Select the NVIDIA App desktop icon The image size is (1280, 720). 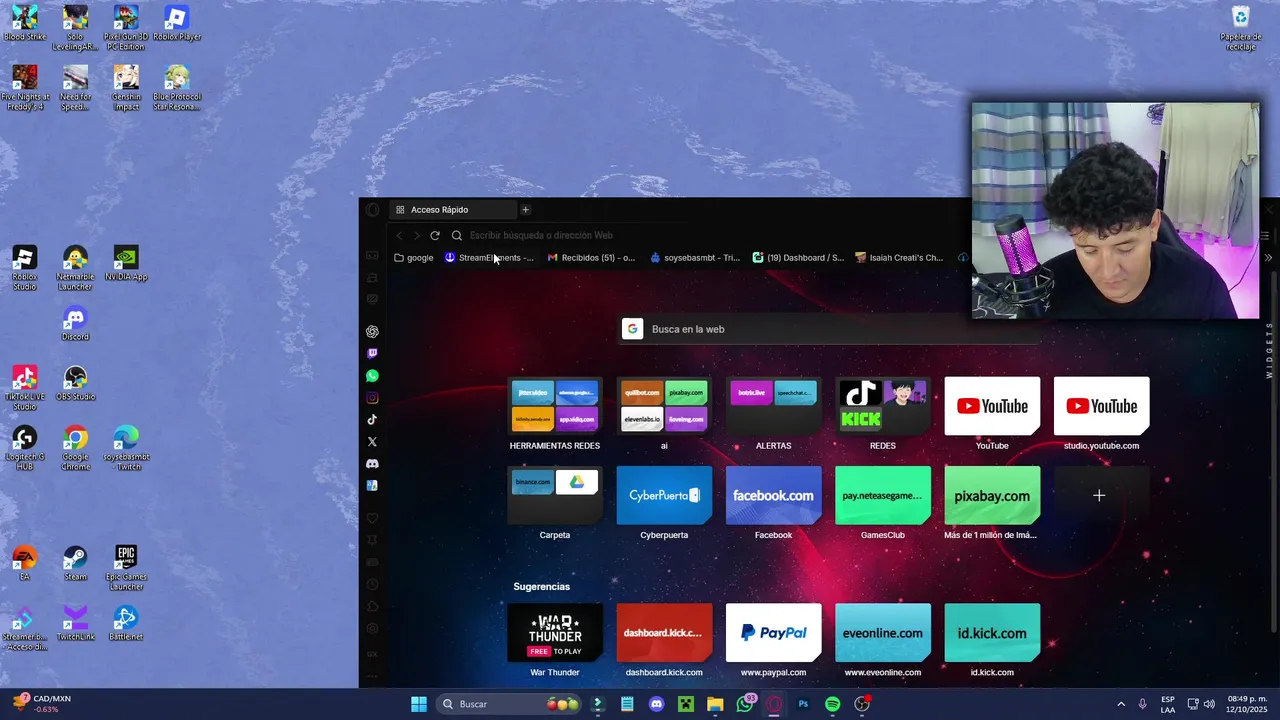(x=126, y=263)
